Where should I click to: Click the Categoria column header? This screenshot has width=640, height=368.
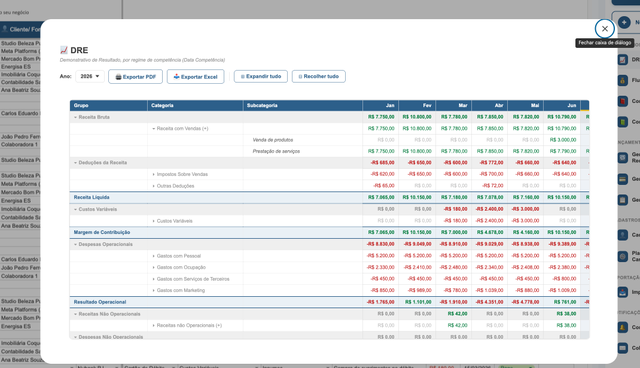(x=195, y=105)
